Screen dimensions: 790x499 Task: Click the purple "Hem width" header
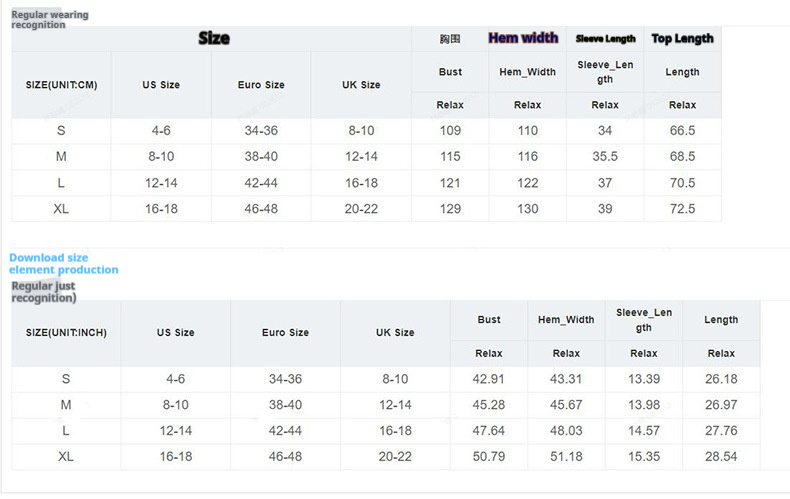click(523, 38)
